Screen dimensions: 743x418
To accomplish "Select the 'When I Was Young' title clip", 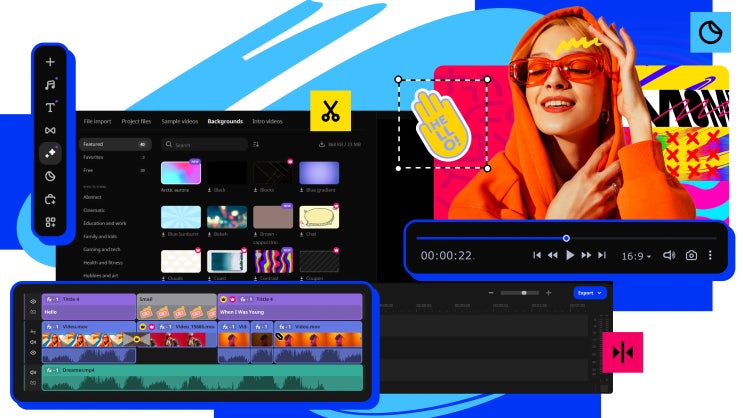I will tap(290, 306).
